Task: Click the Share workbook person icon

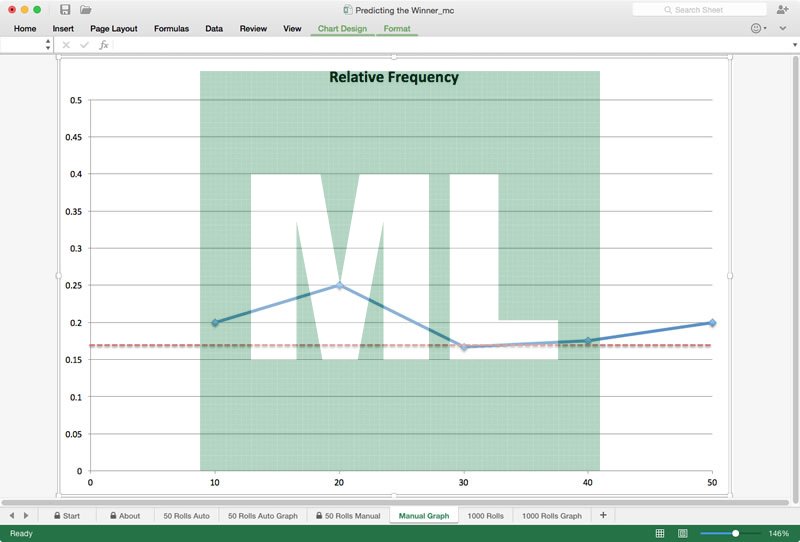Action: click(x=782, y=9)
